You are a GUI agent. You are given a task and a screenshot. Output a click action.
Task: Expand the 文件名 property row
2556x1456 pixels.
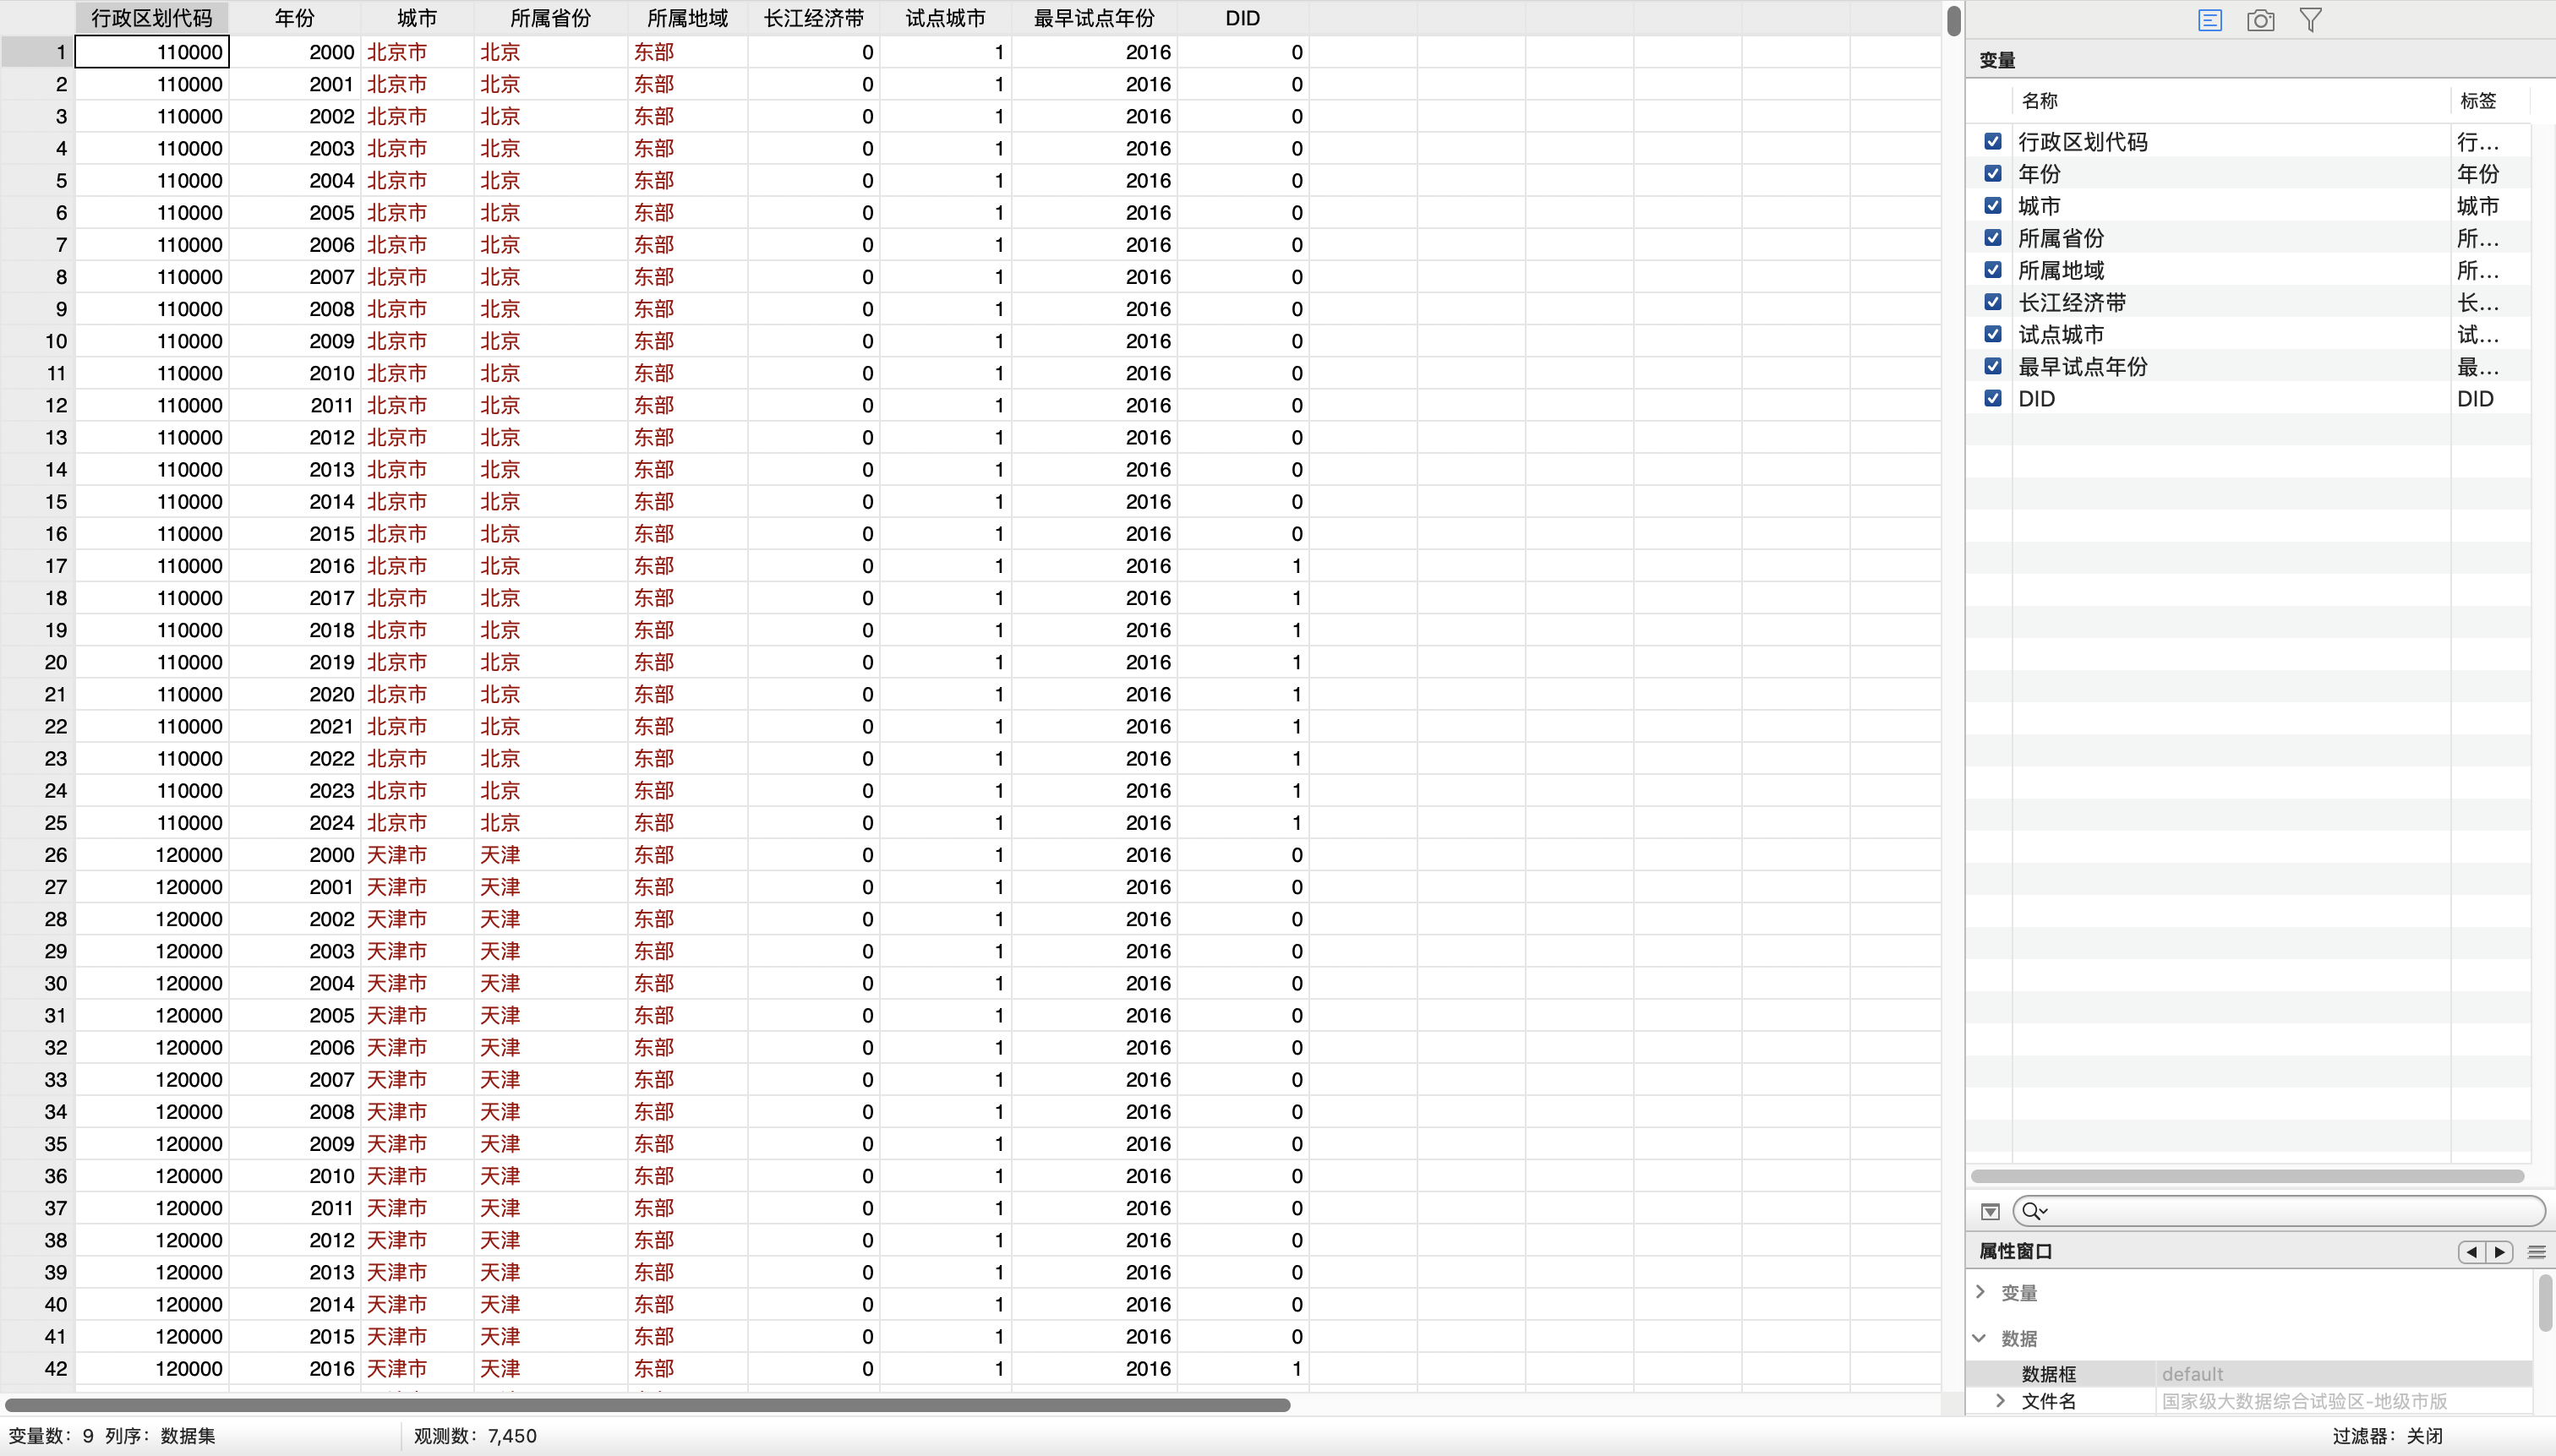[x=2000, y=1401]
